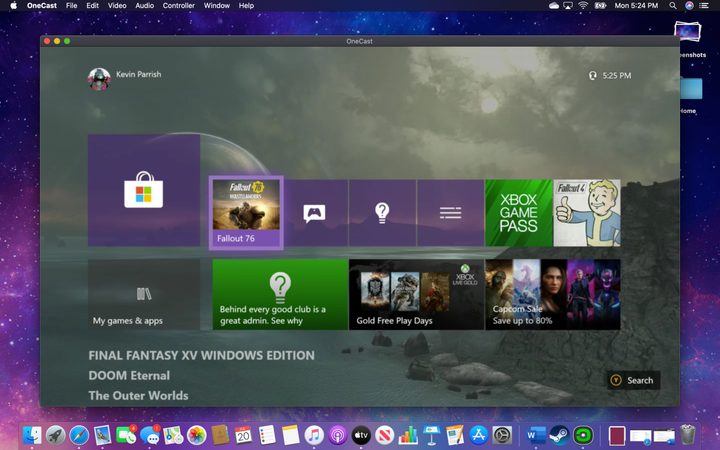
Task: Open News from the dock
Action: (x=384, y=434)
